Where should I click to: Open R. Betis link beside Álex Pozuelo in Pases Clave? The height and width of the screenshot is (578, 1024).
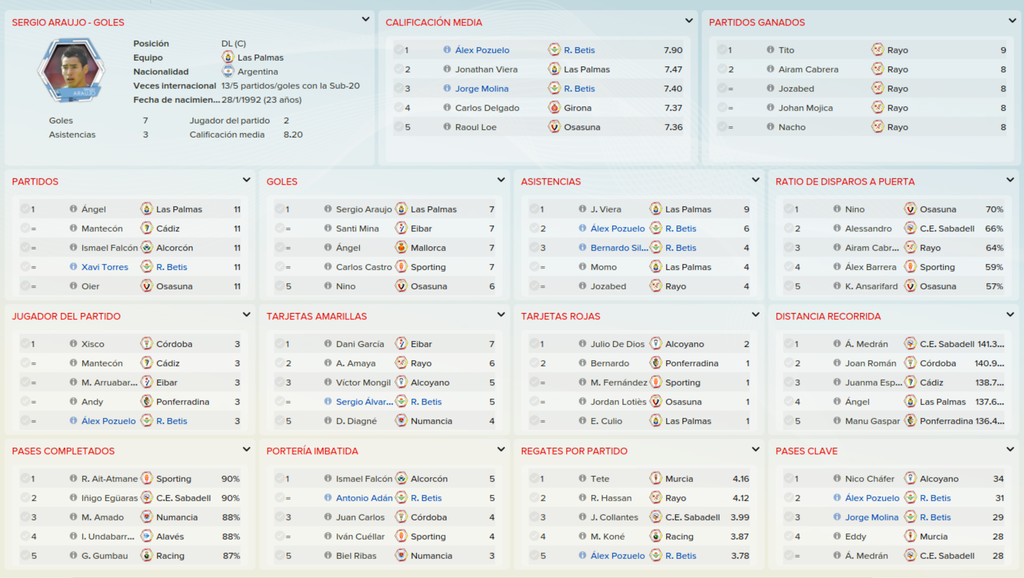tap(935, 498)
